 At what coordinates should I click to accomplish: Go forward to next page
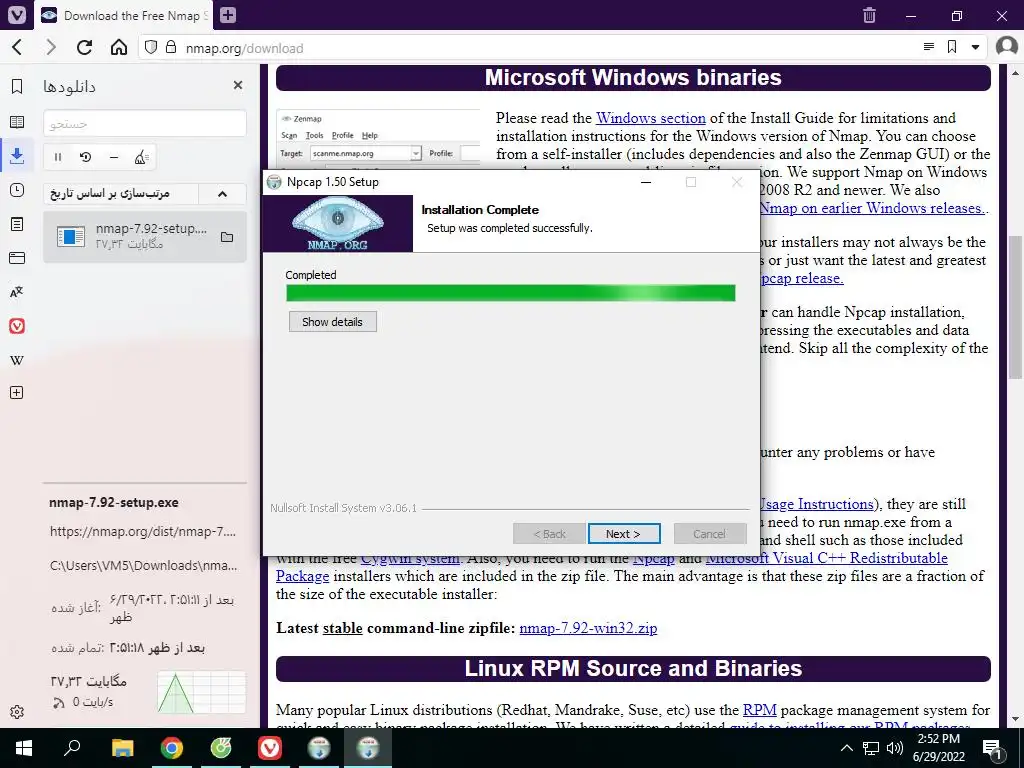pyautogui.click(x=51, y=47)
